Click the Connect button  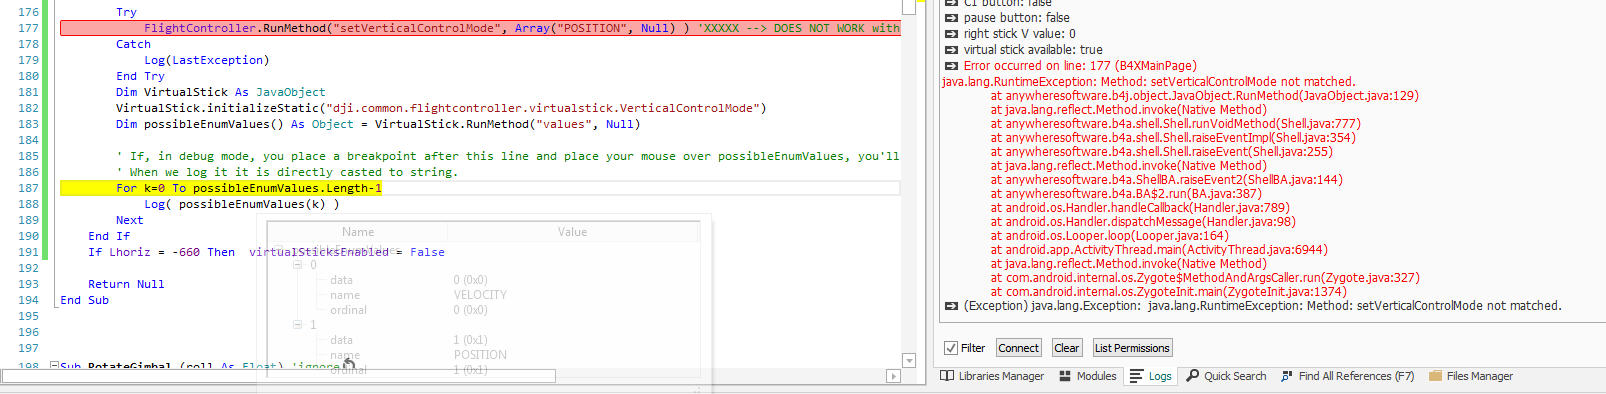tap(1018, 348)
